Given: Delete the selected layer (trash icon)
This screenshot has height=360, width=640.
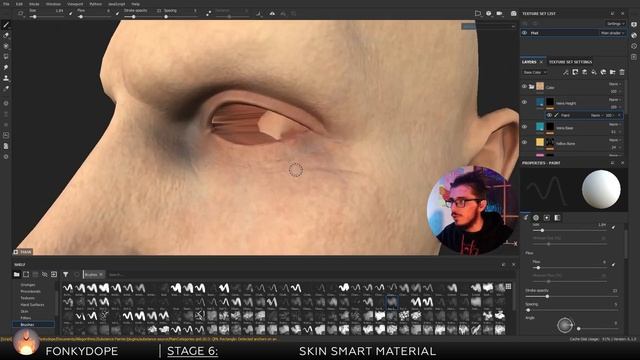Looking at the screenshot, I should pyautogui.click(x=622, y=72).
